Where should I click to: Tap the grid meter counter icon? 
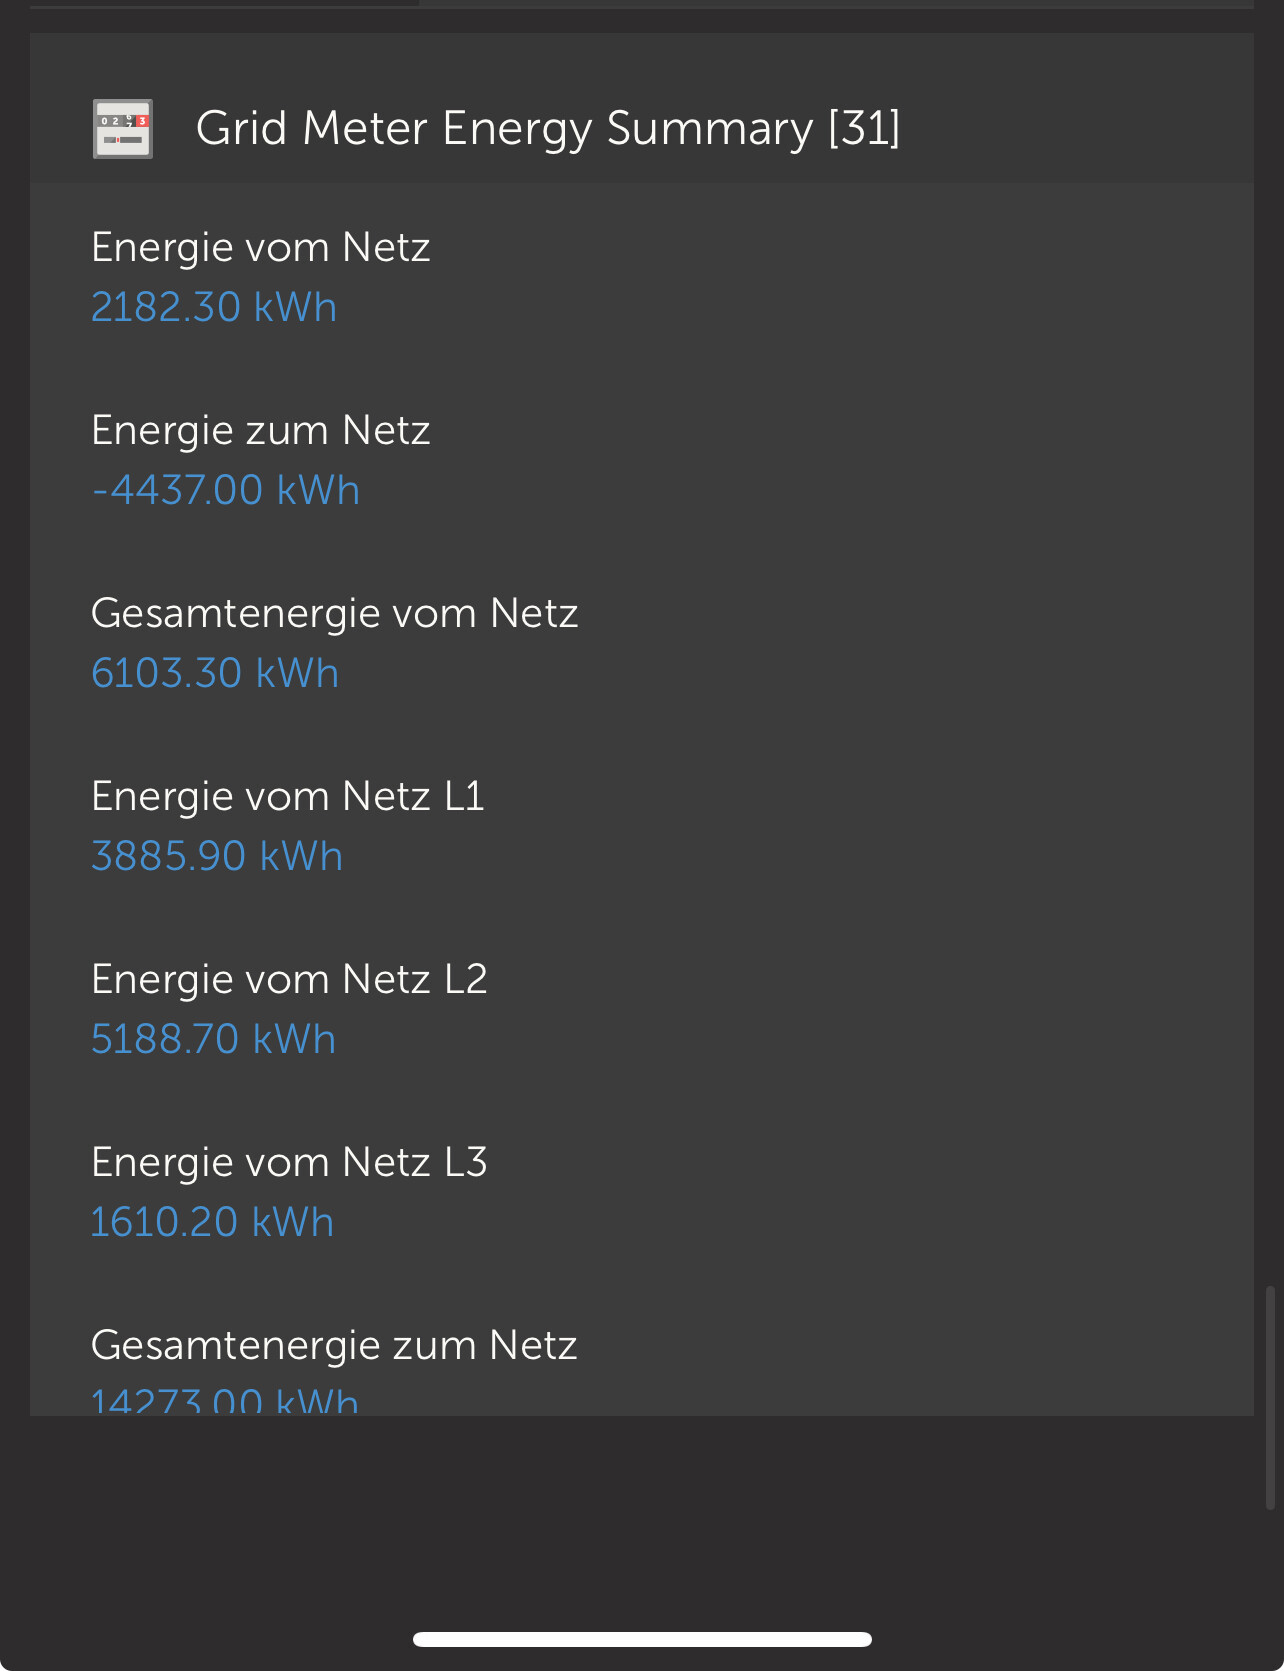[x=122, y=129]
